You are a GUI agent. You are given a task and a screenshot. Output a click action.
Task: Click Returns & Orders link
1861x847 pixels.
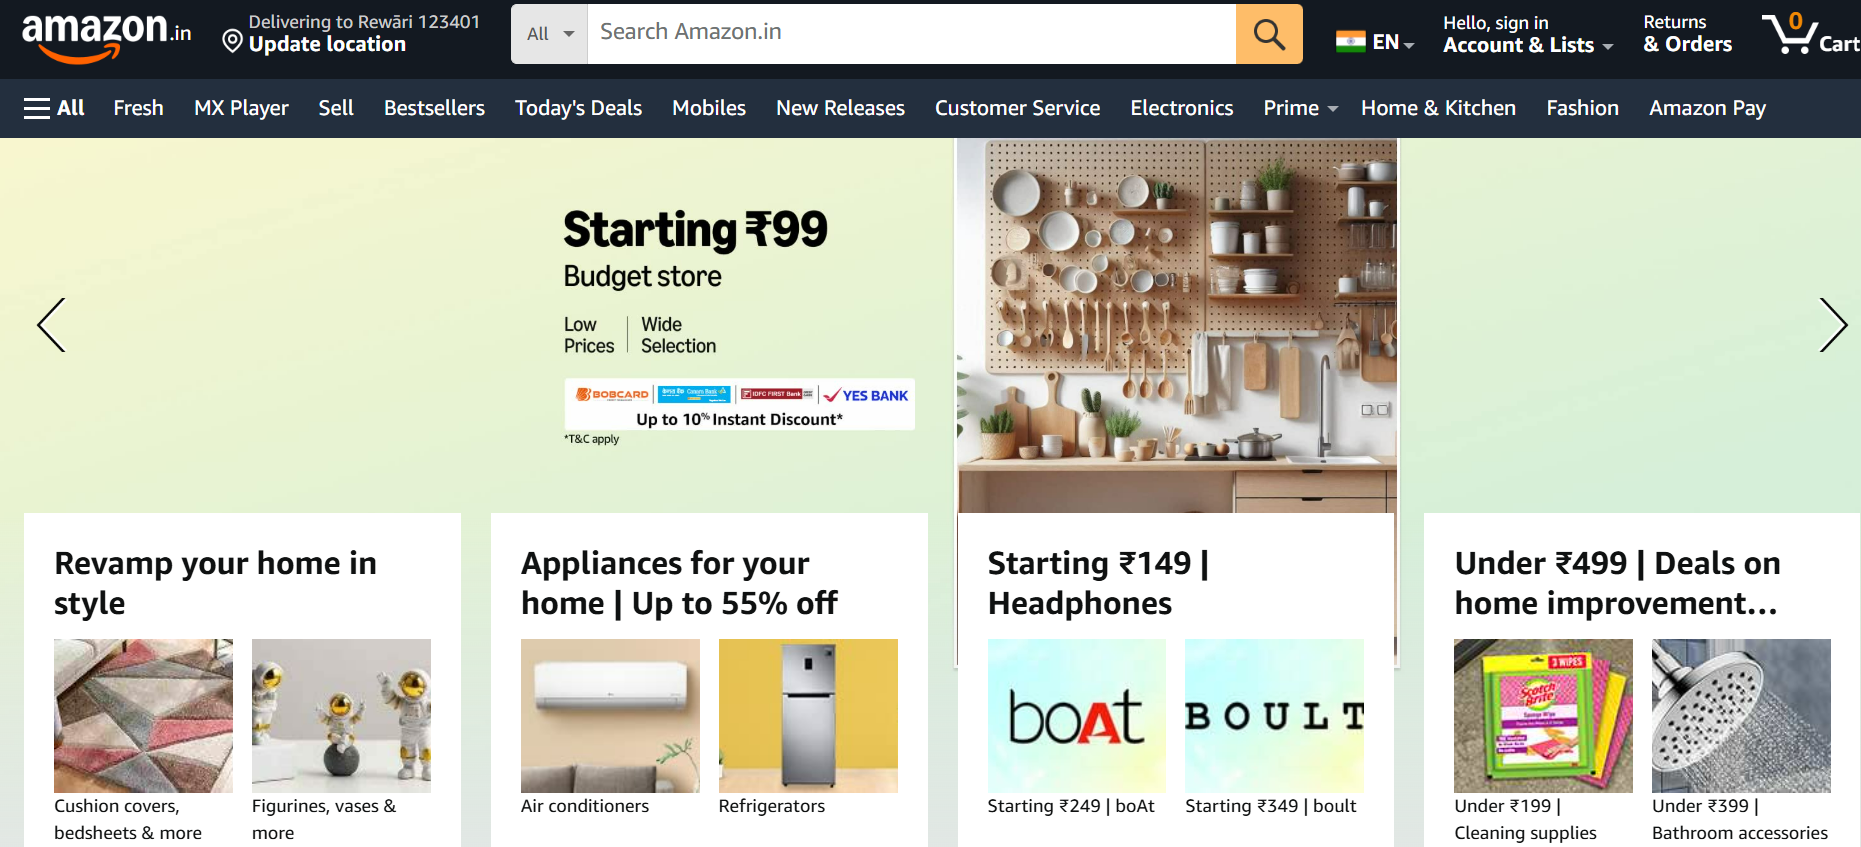pyautogui.click(x=1687, y=34)
